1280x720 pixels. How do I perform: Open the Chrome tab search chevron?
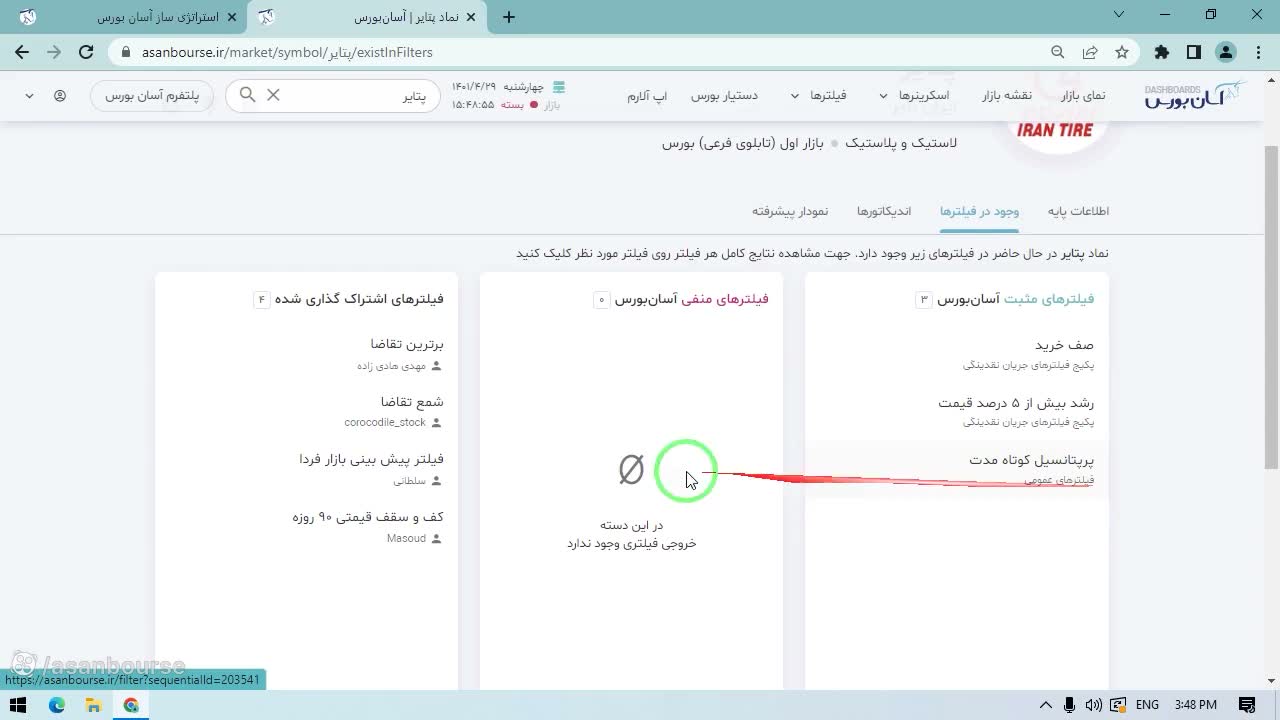1120,15
